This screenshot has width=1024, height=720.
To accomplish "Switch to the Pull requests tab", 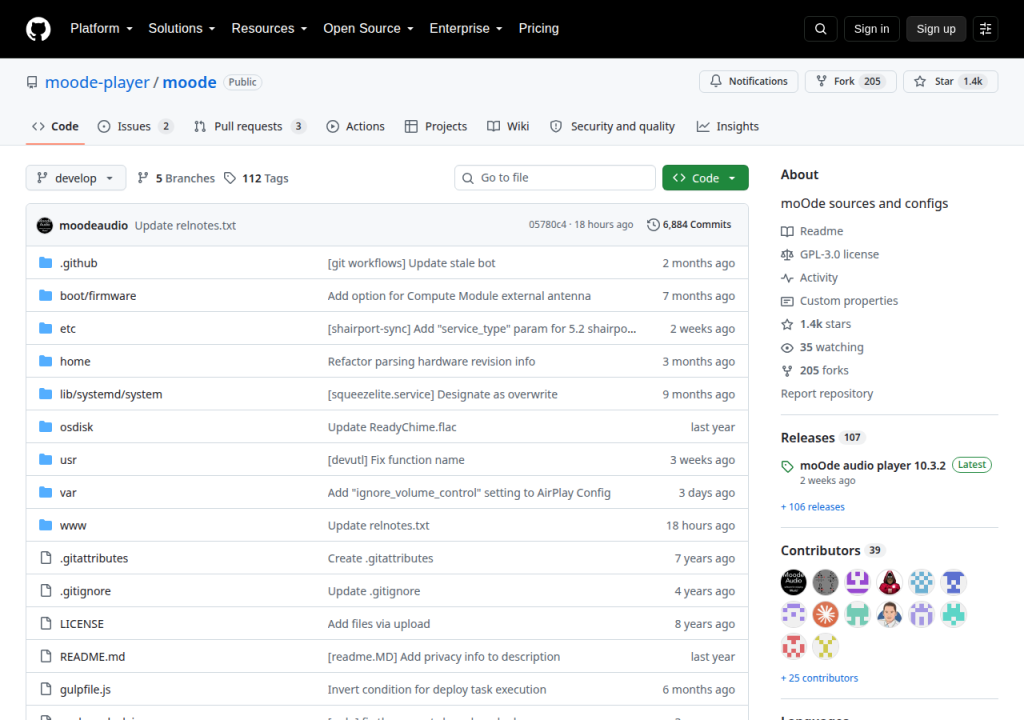I will pyautogui.click(x=249, y=126).
